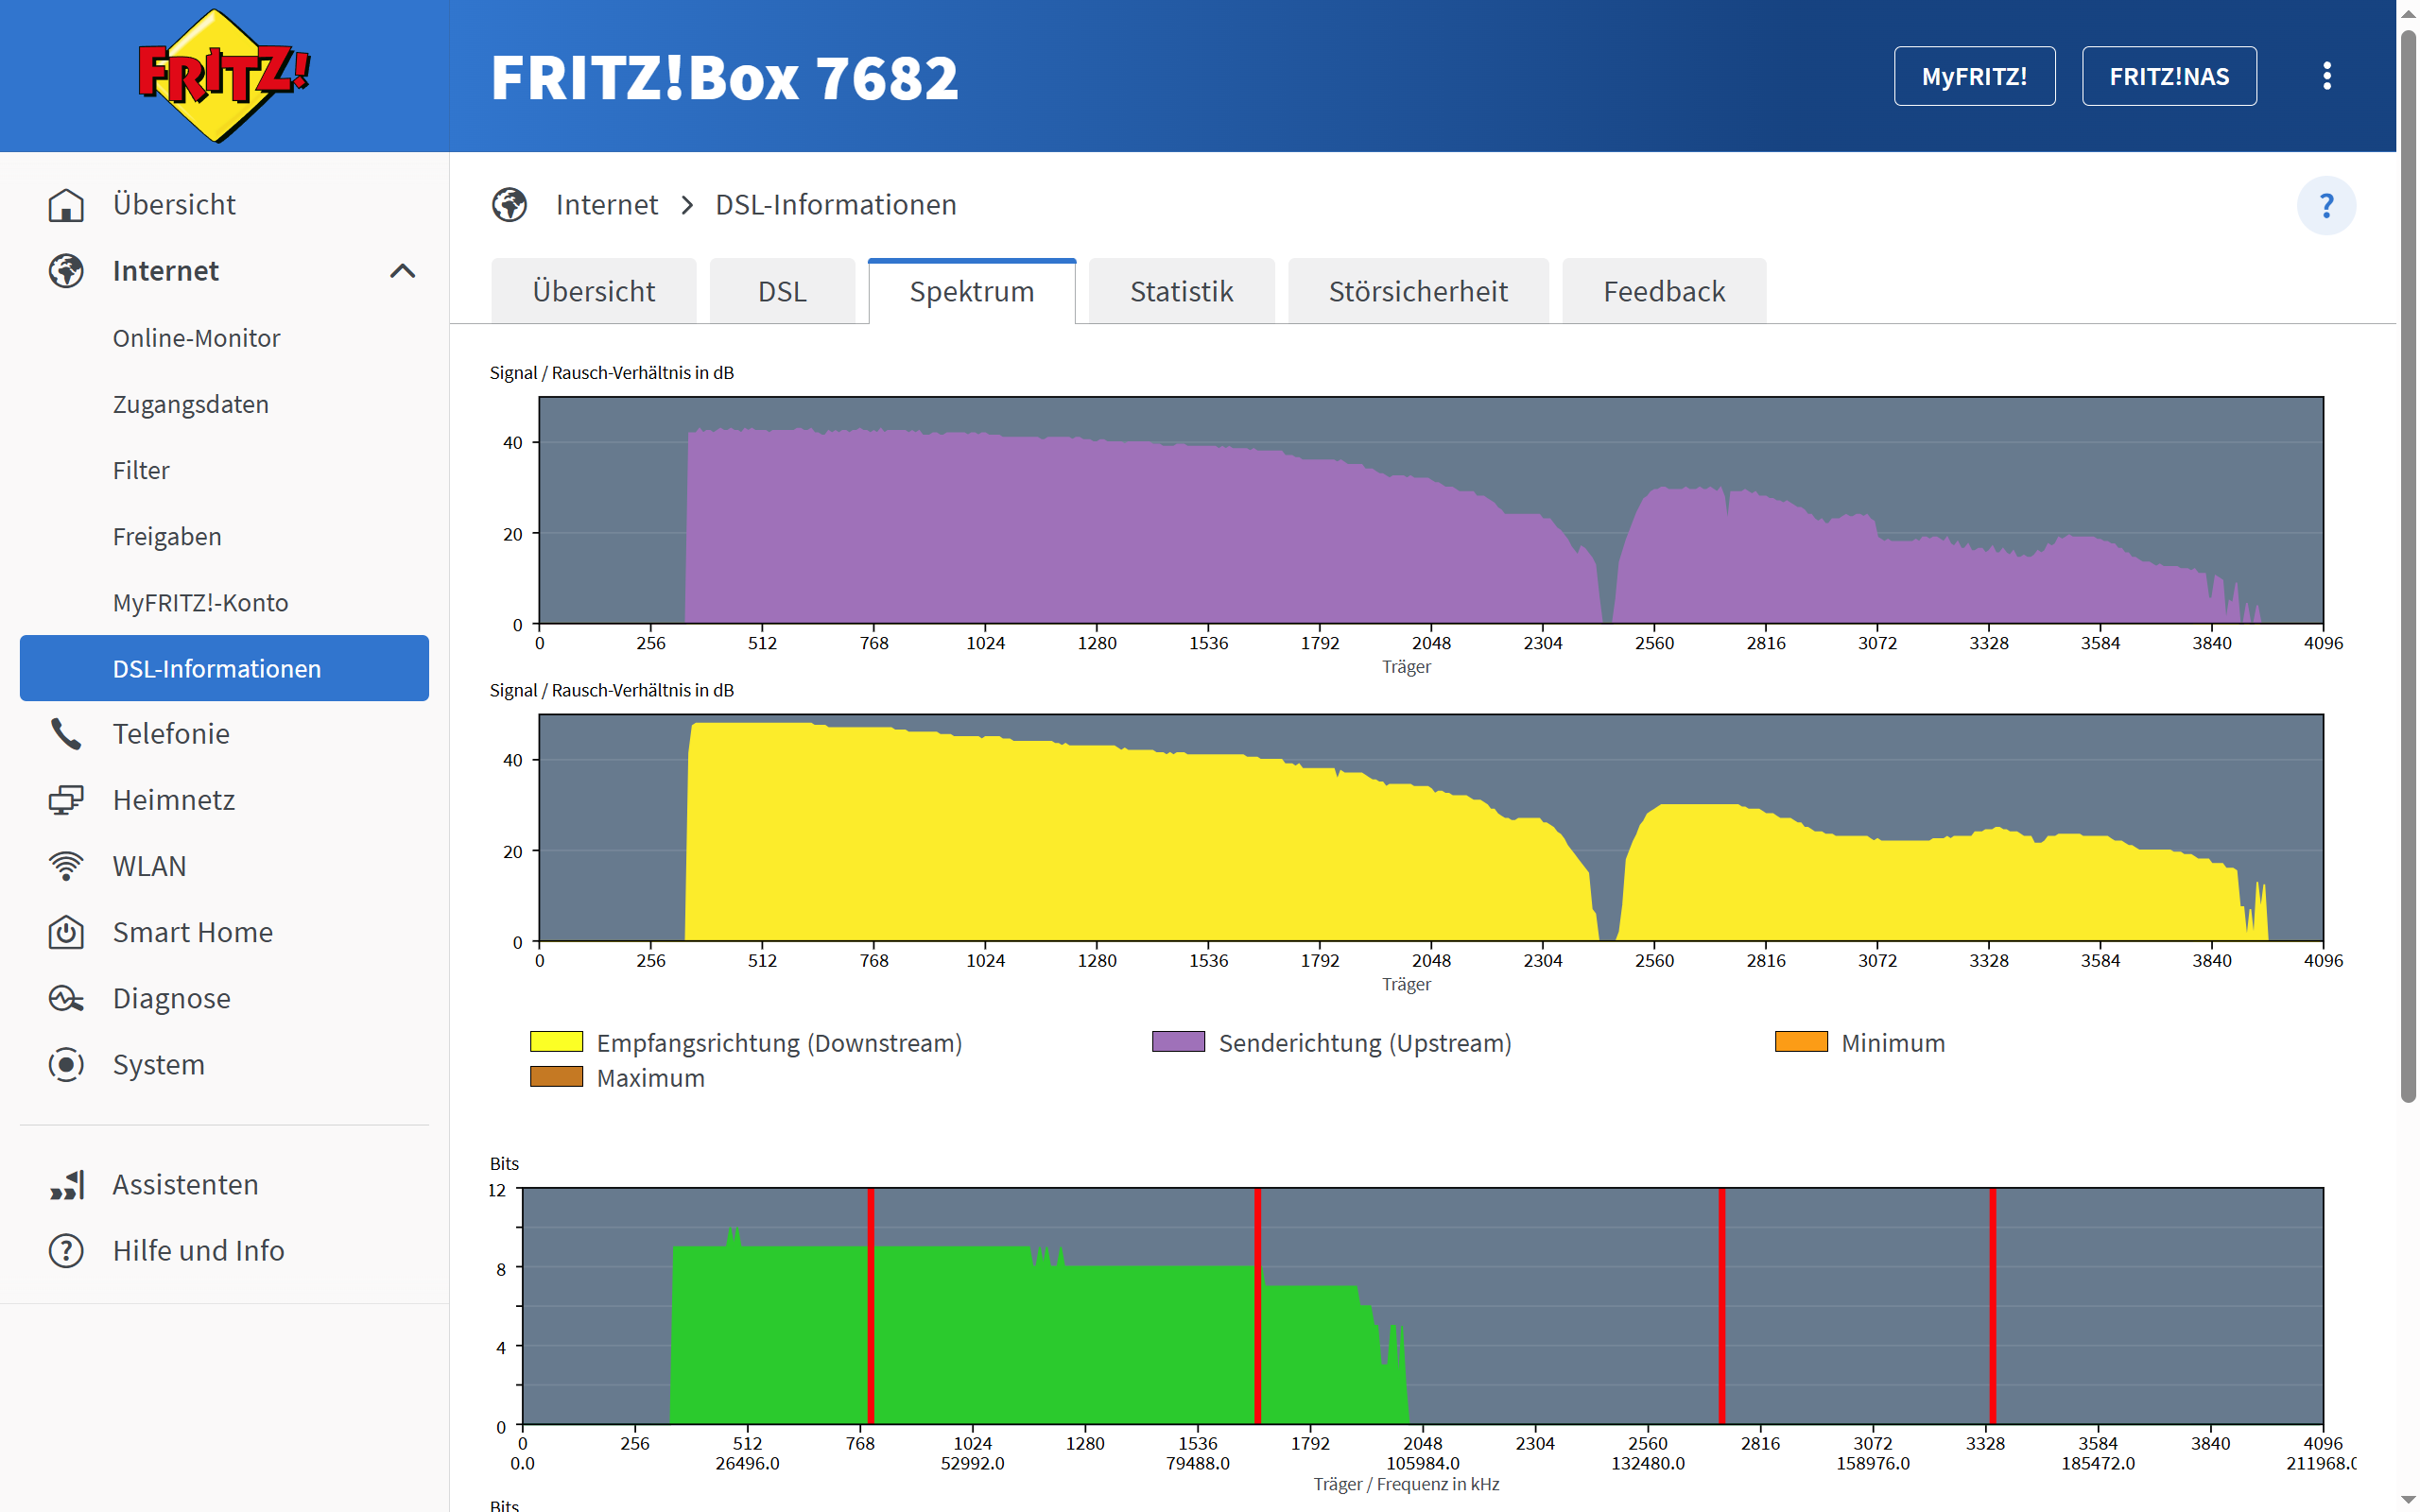Click the Diagnose icon
Viewport: 2420px width, 1512px height.
pyautogui.click(x=66, y=998)
